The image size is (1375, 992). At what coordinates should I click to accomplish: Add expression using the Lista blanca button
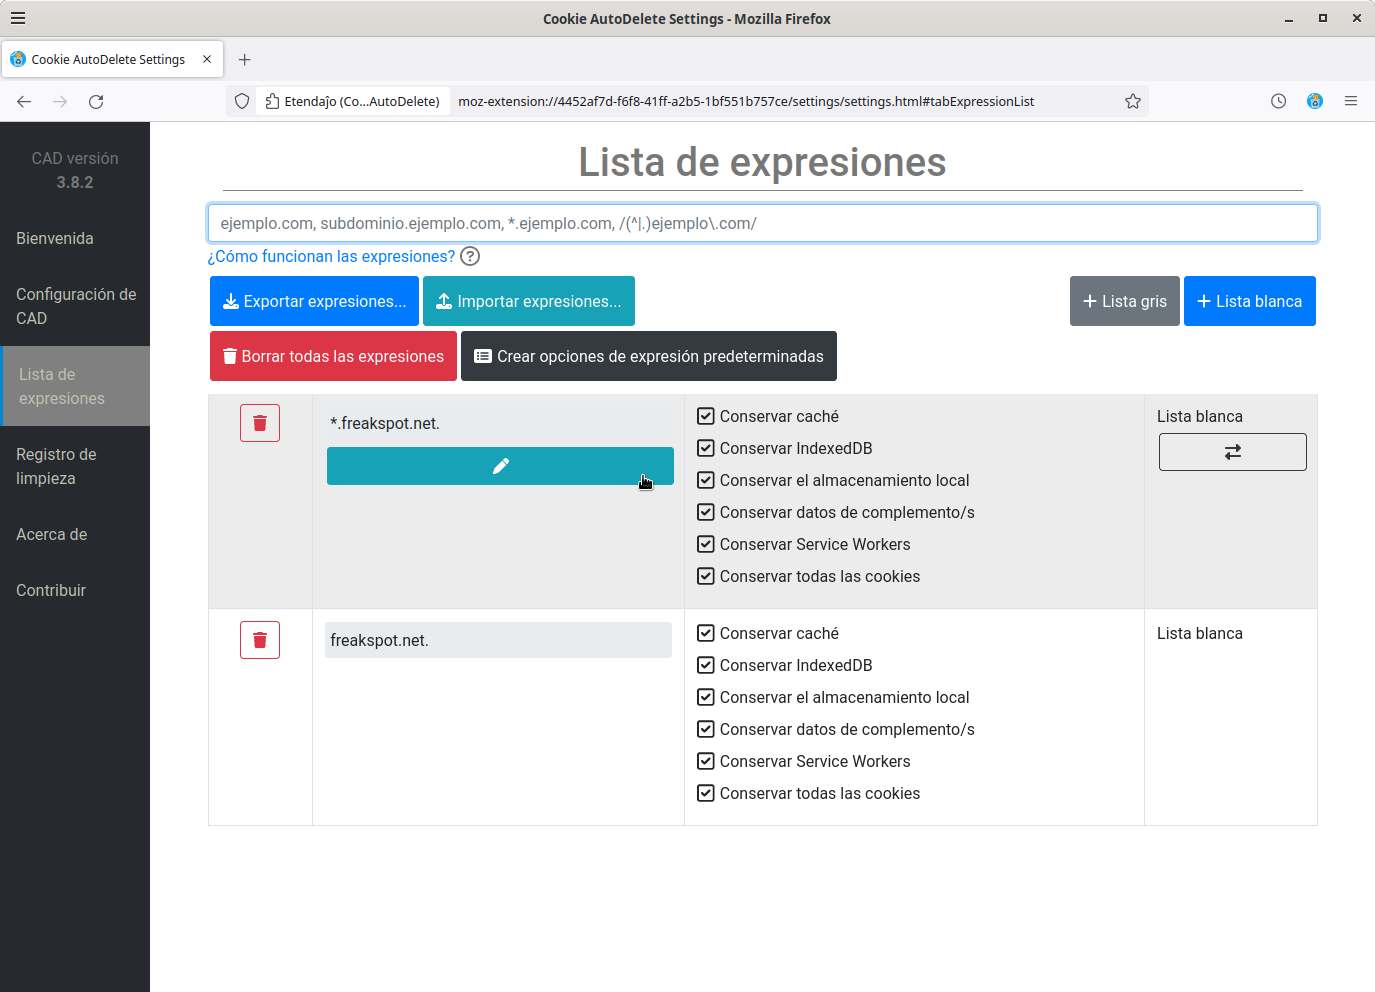point(1249,301)
